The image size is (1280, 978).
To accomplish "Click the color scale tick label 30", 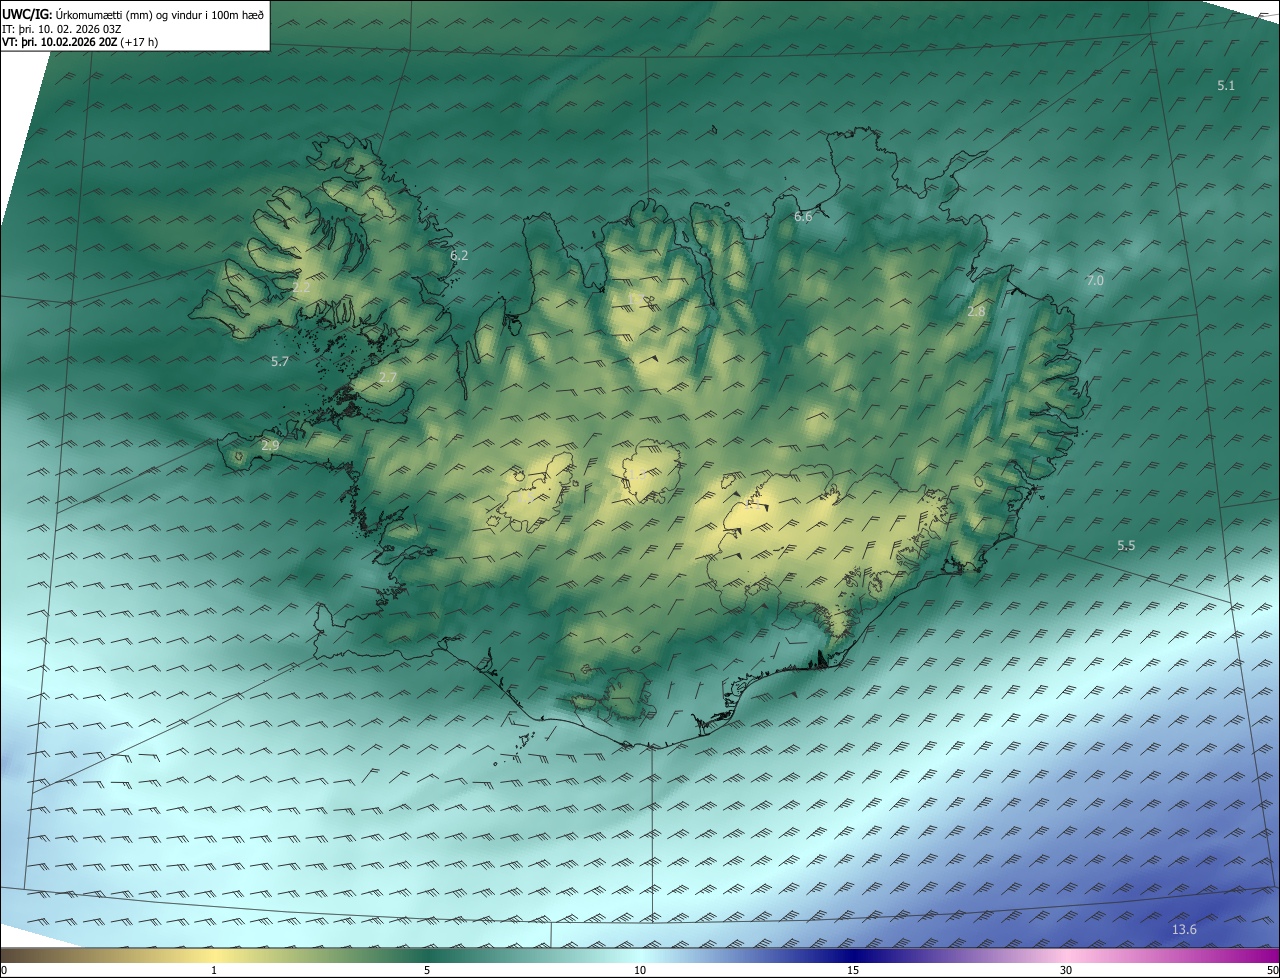I will 1066,970.
